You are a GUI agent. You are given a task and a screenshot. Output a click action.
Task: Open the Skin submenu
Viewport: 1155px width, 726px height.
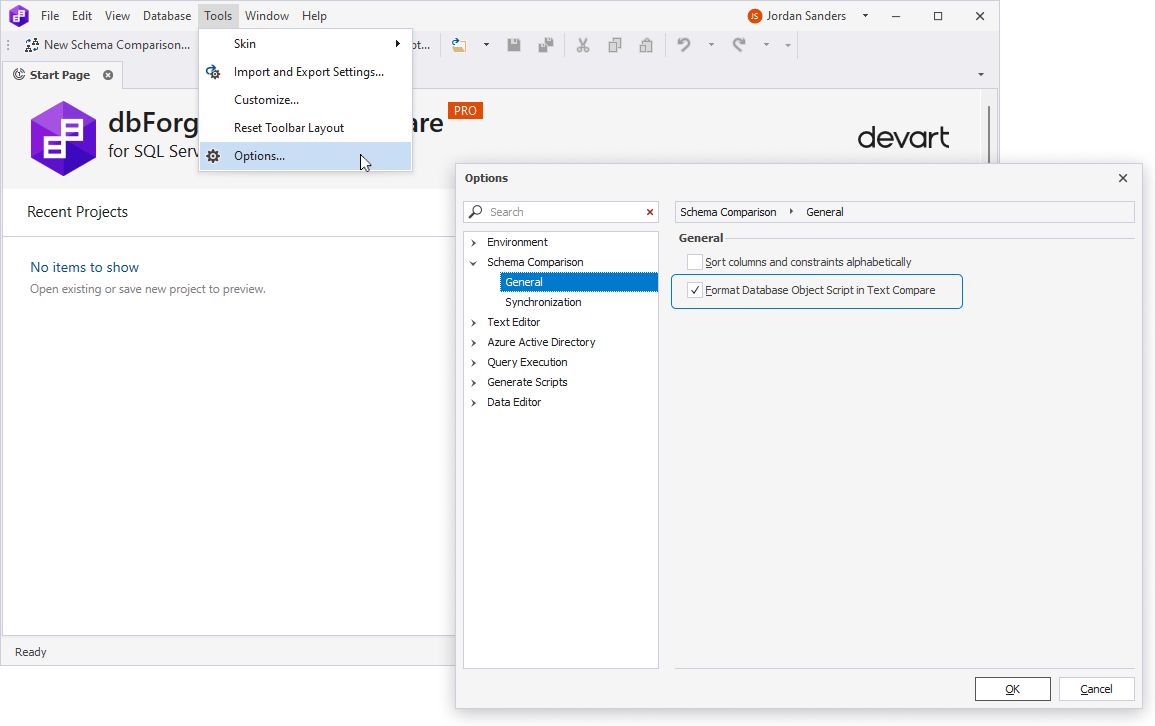point(305,44)
